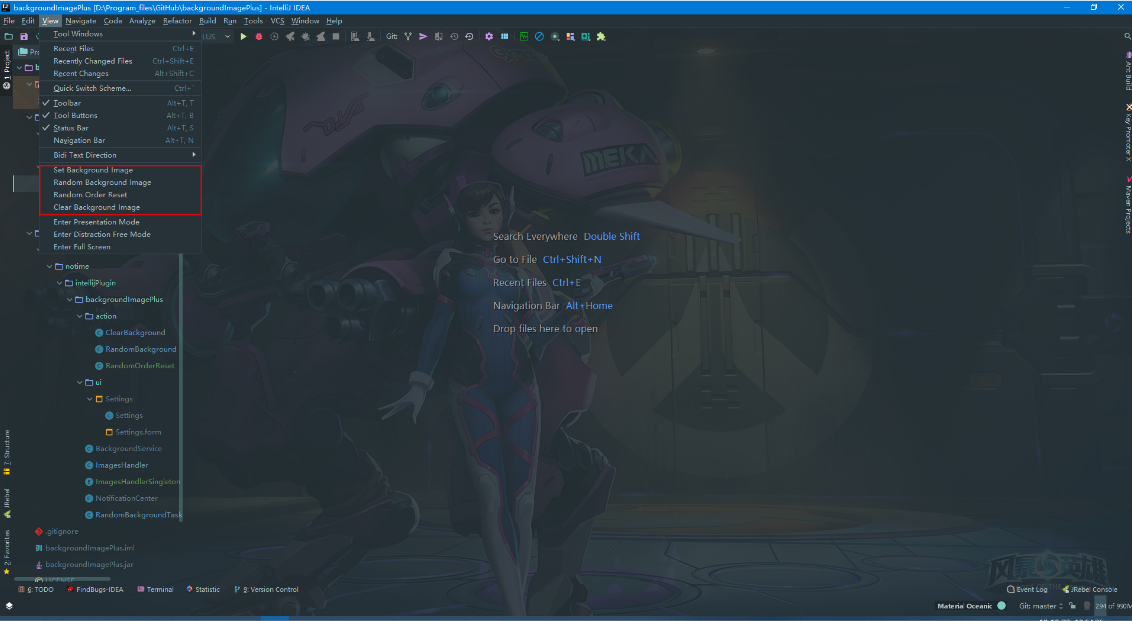
Task: Click the search magnifier icon top right
Action: pyautogui.click(x=1127, y=36)
